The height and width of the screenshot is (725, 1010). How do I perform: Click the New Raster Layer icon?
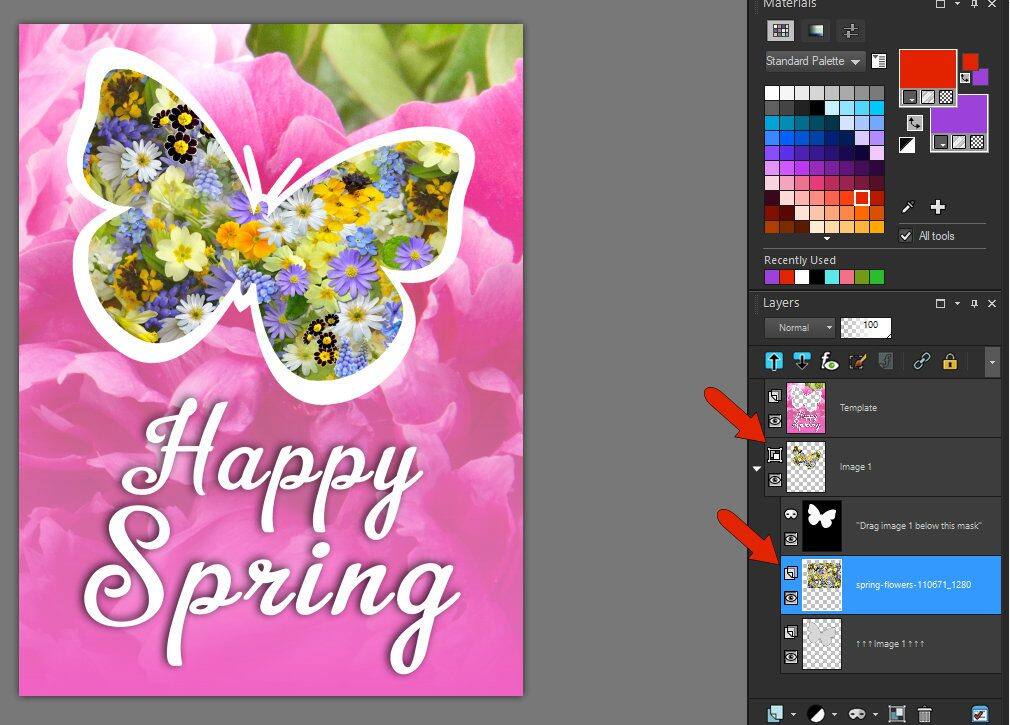click(x=776, y=714)
